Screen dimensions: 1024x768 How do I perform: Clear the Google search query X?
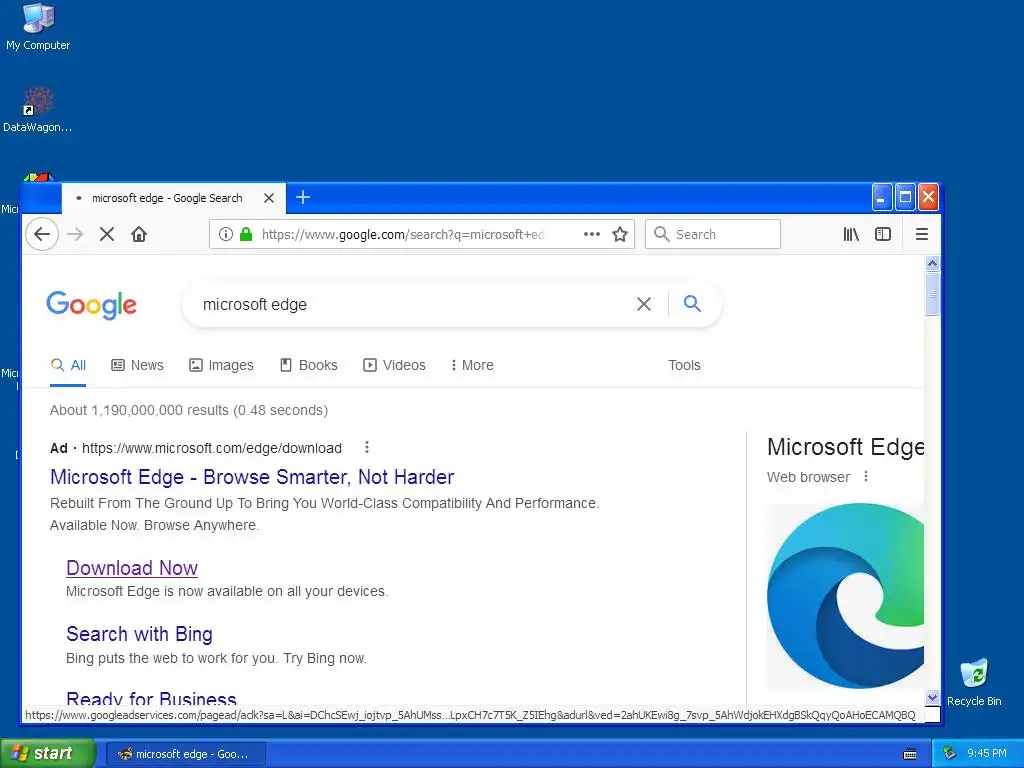(644, 304)
